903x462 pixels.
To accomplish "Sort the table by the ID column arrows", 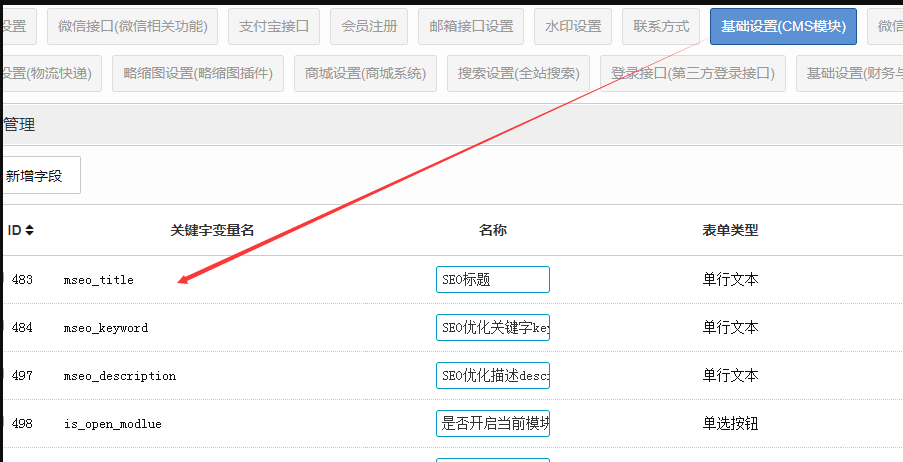I will 29,230.
